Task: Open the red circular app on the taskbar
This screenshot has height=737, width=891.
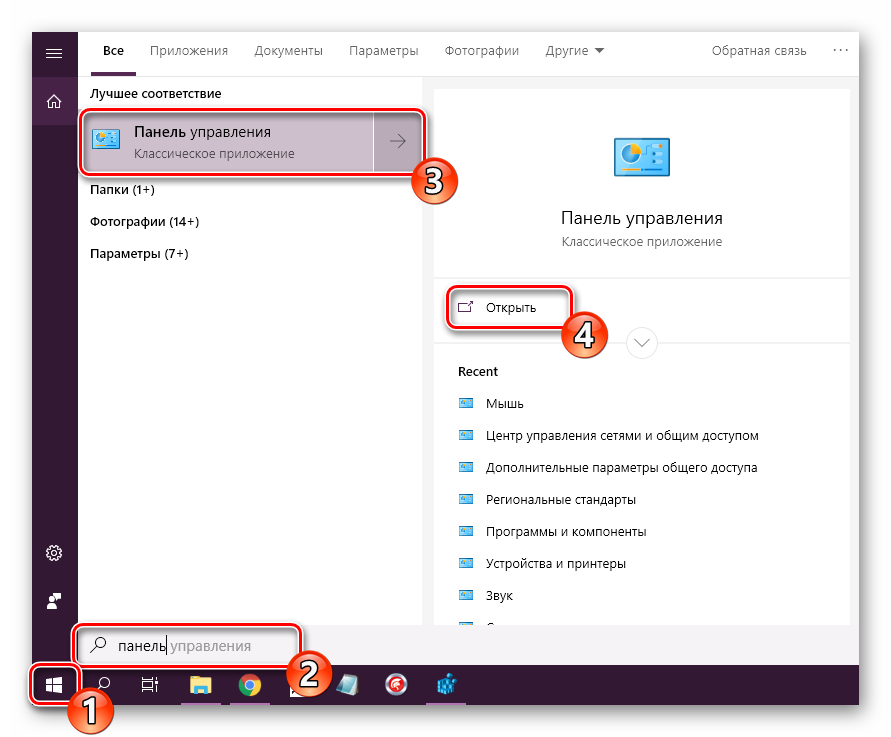Action: (x=396, y=685)
